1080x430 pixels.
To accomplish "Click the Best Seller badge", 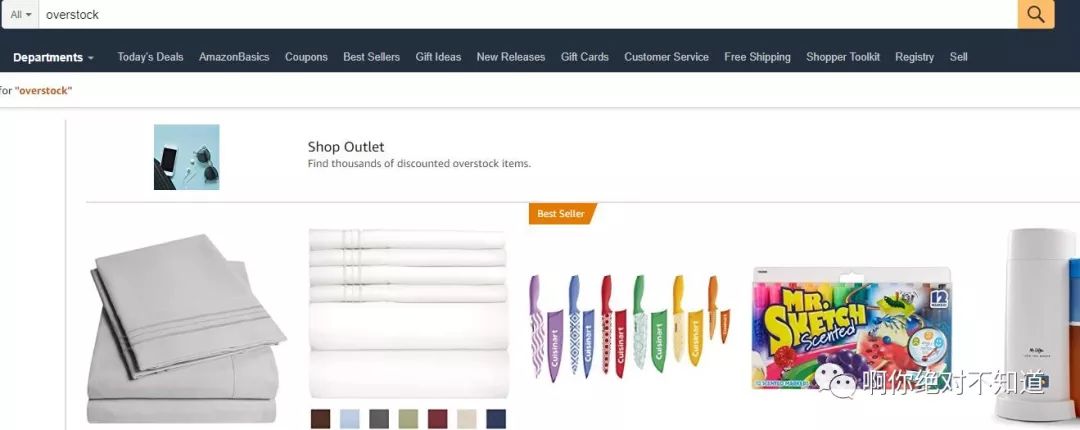I will [x=563, y=214].
